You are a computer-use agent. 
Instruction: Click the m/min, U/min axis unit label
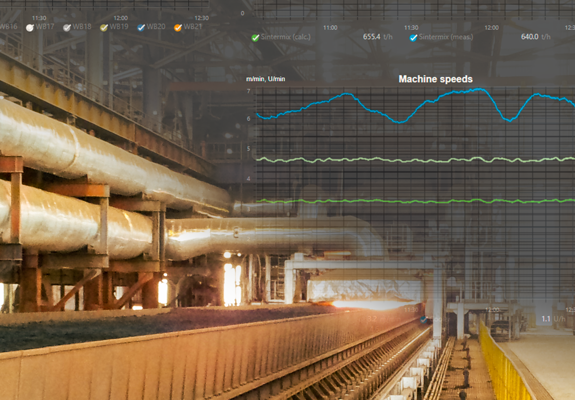point(265,79)
